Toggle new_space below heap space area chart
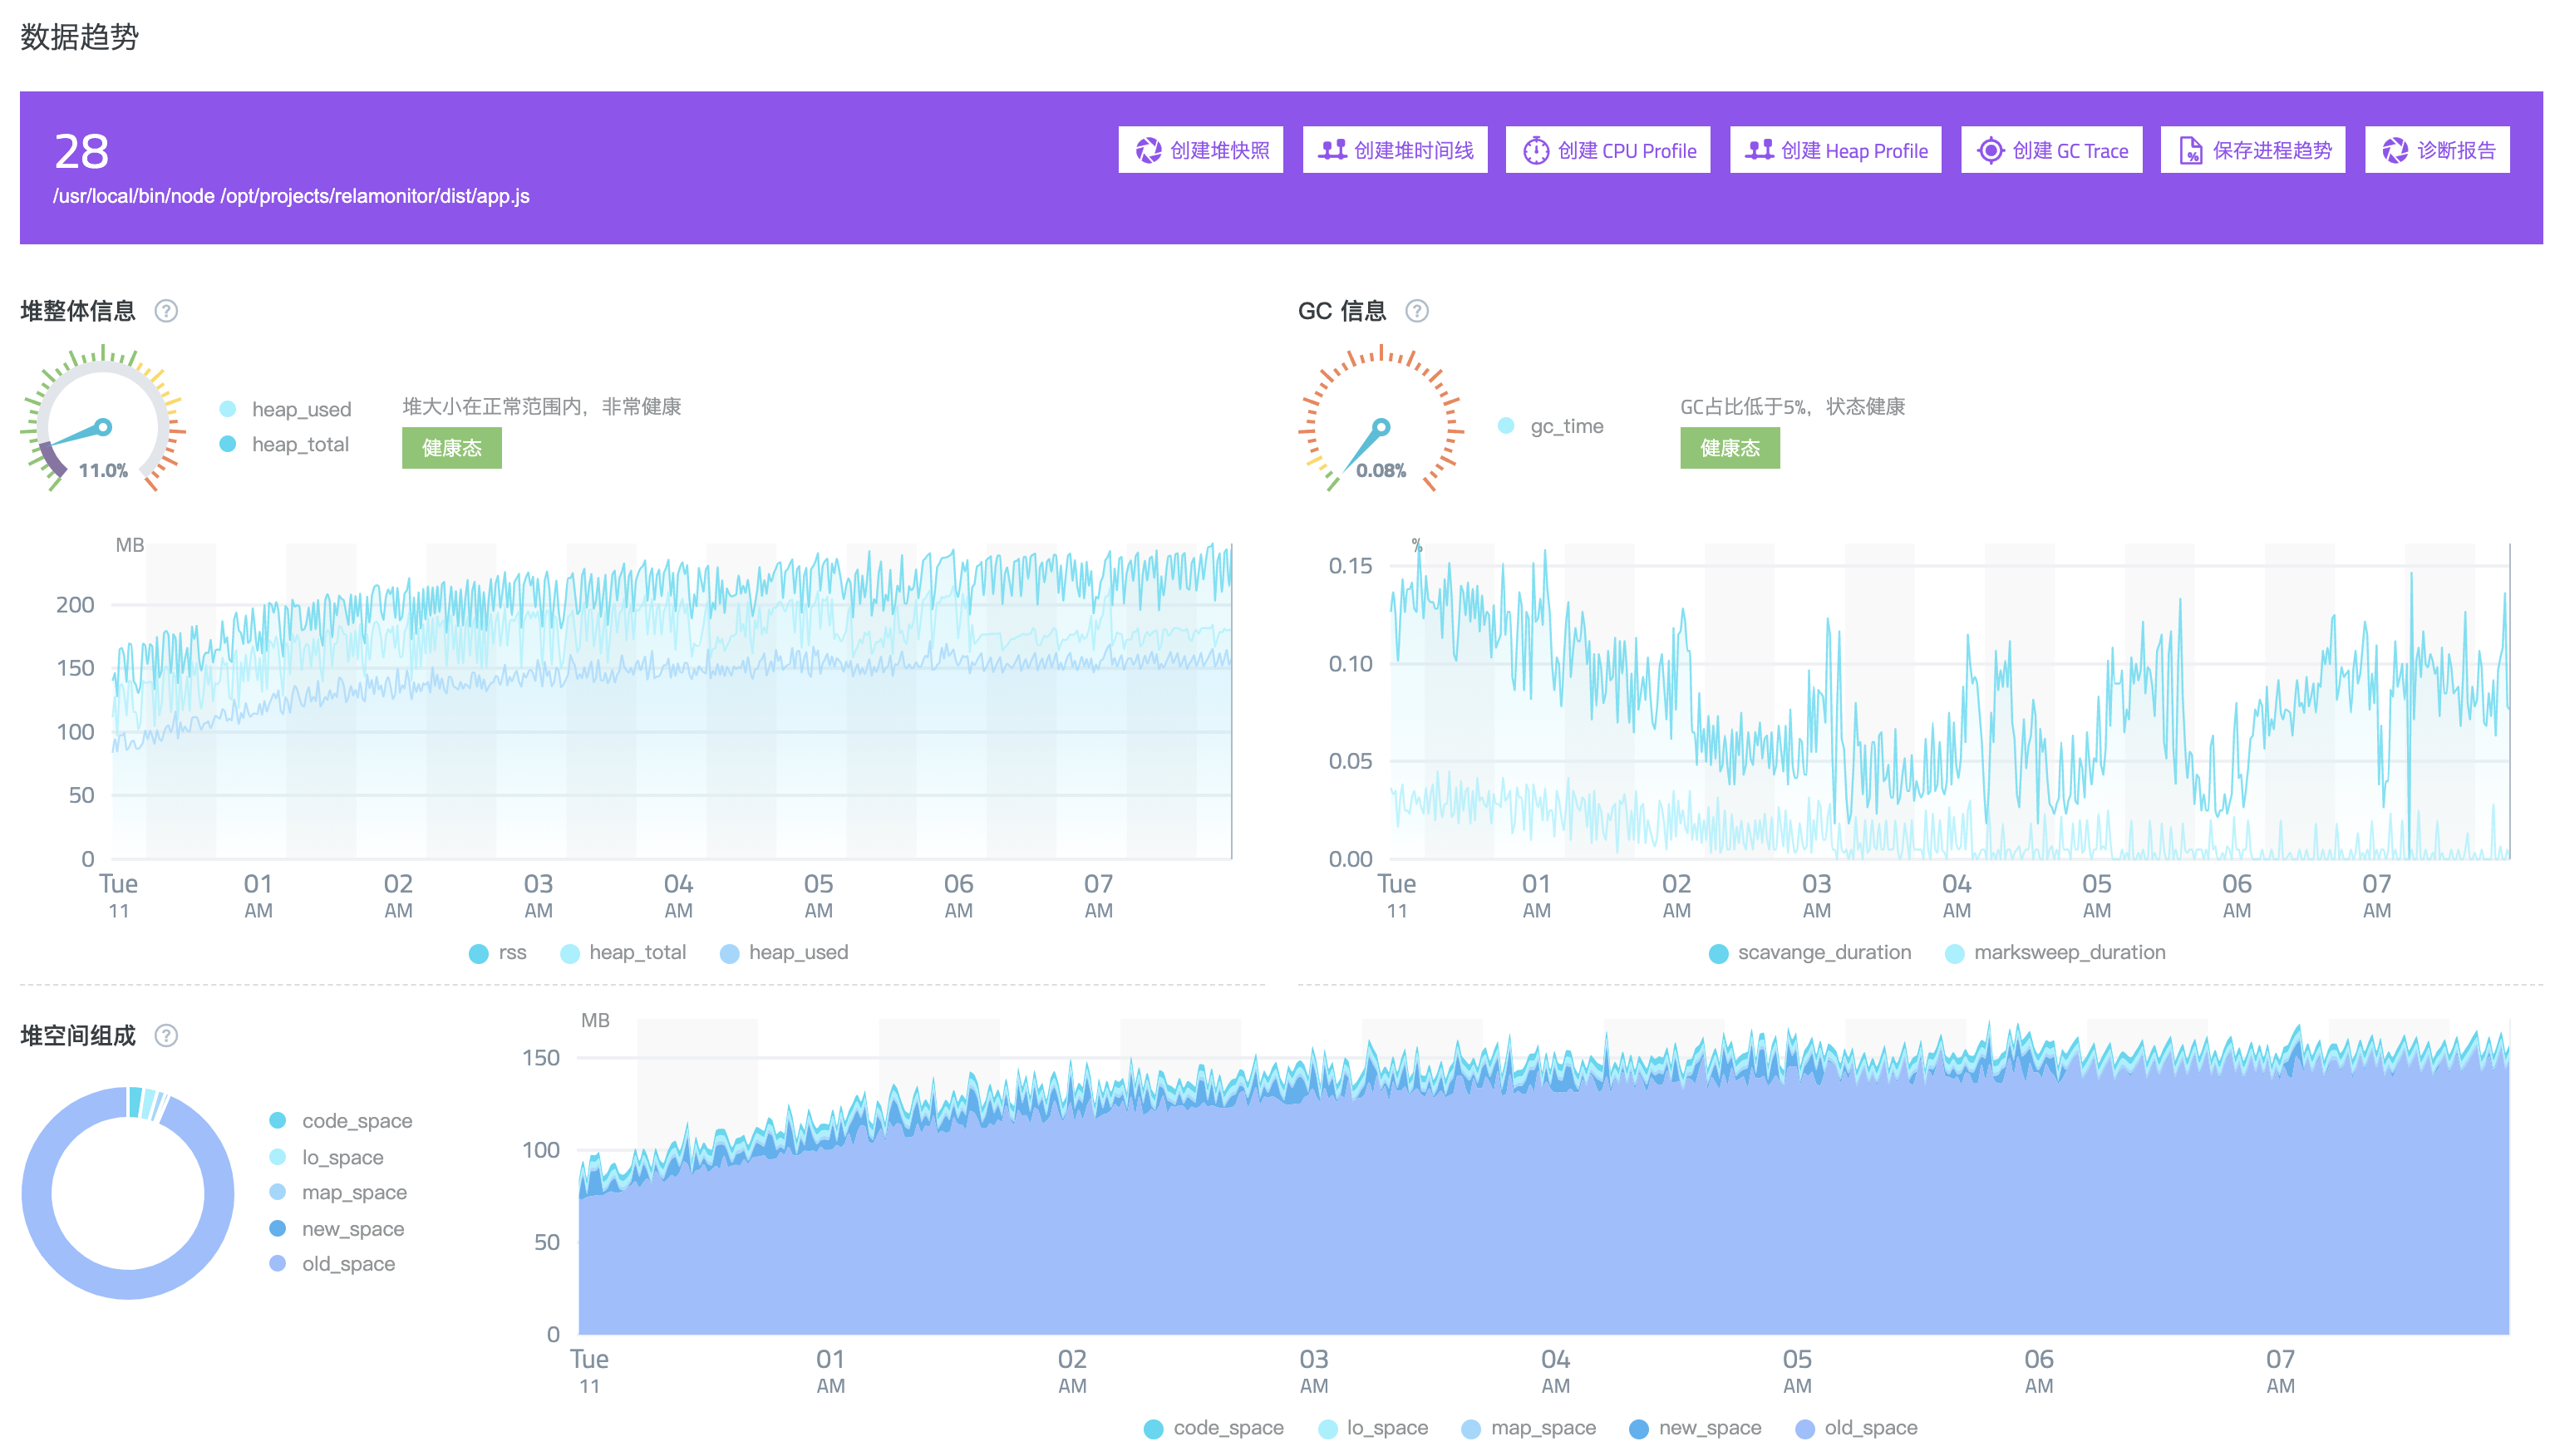 click(x=1694, y=1428)
